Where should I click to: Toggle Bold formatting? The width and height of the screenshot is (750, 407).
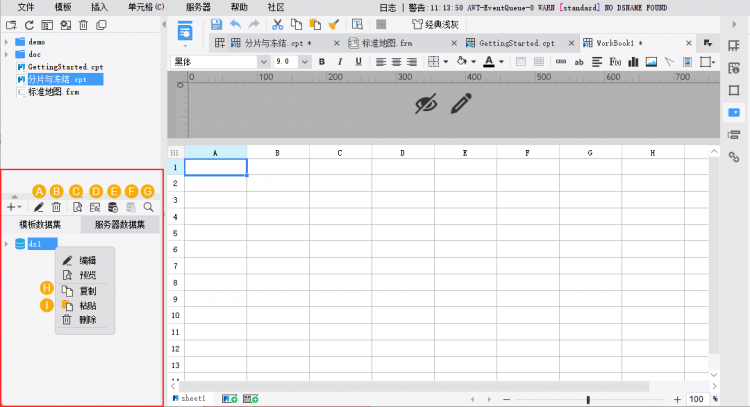[x=322, y=62]
